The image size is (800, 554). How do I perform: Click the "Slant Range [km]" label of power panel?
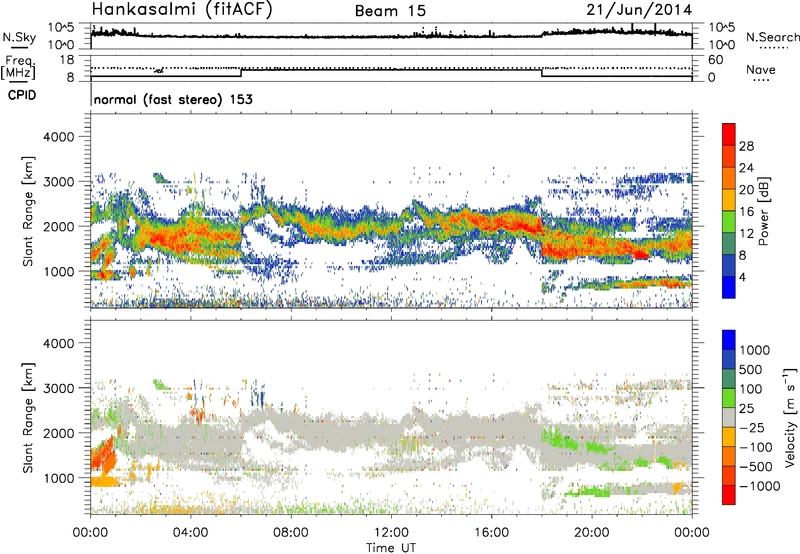28,211
